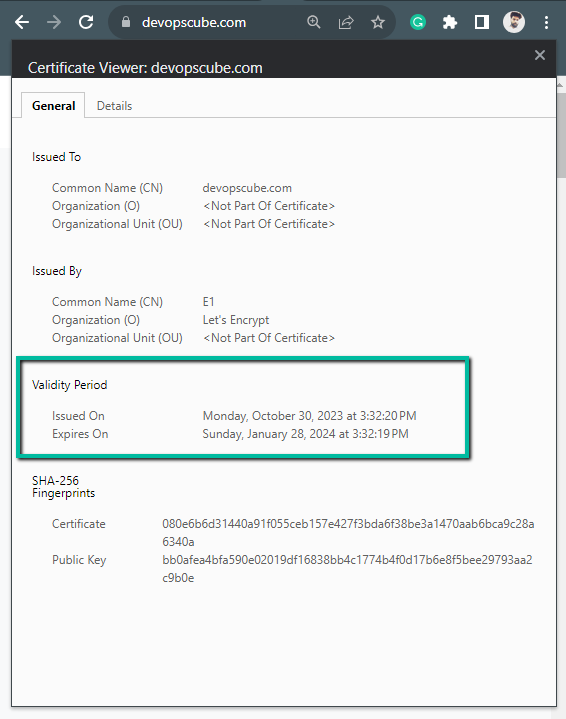The width and height of the screenshot is (566, 719).
Task: Click the Let's Encrypt organization value
Action: pyautogui.click(x=236, y=320)
